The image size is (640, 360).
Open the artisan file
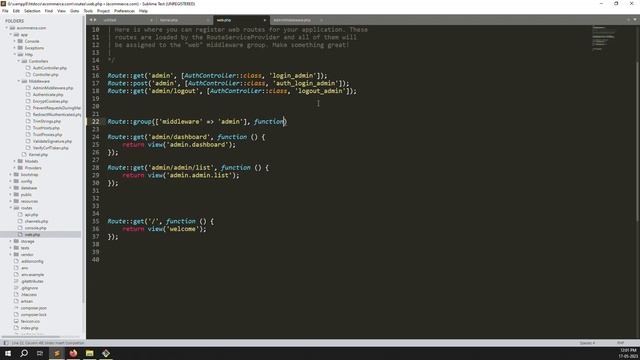pyautogui.click(x=27, y=301)
